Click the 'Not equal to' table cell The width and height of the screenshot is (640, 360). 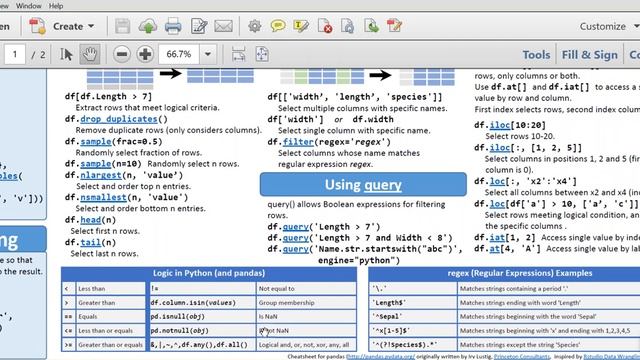306,289
